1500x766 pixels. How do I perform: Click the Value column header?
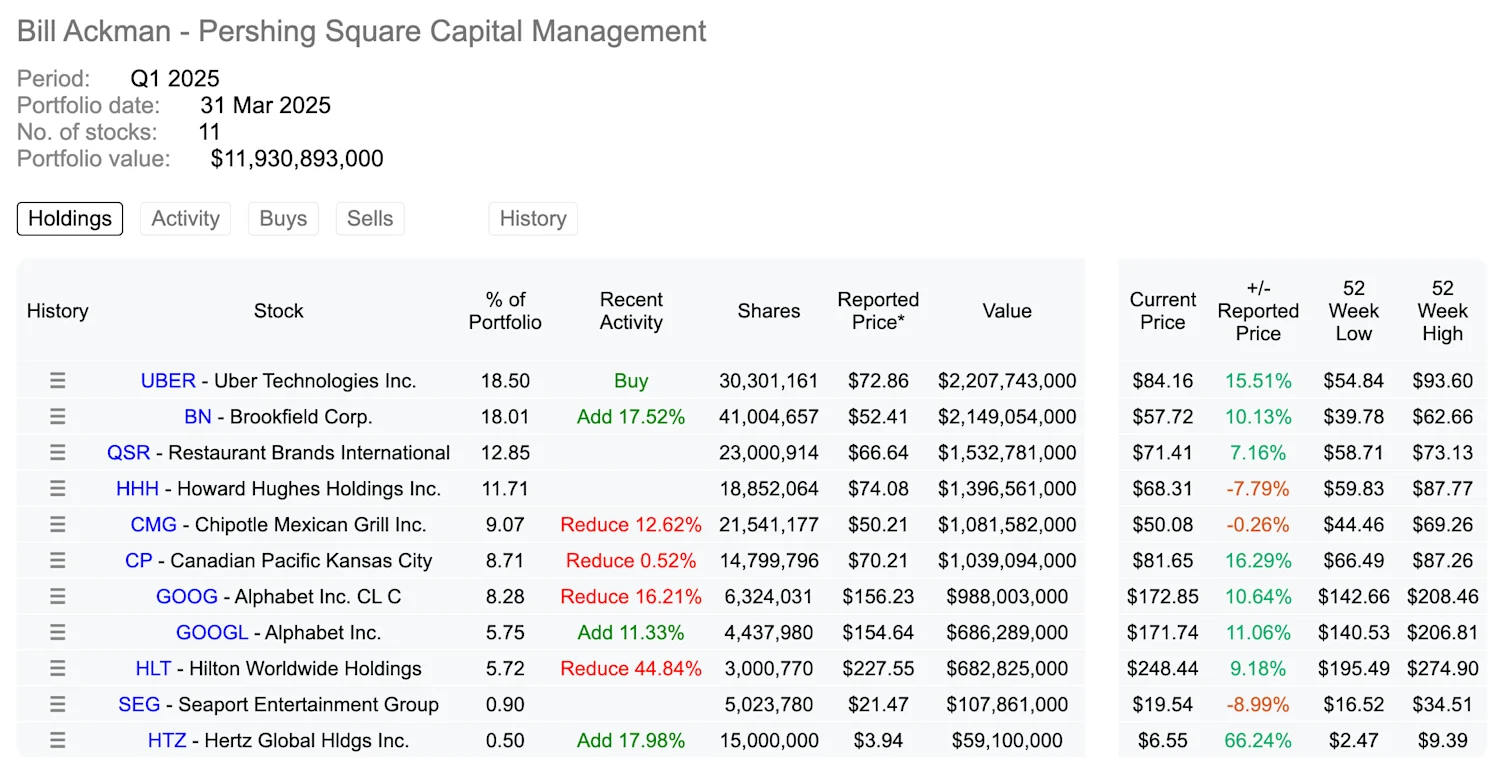pos(1007,311)
